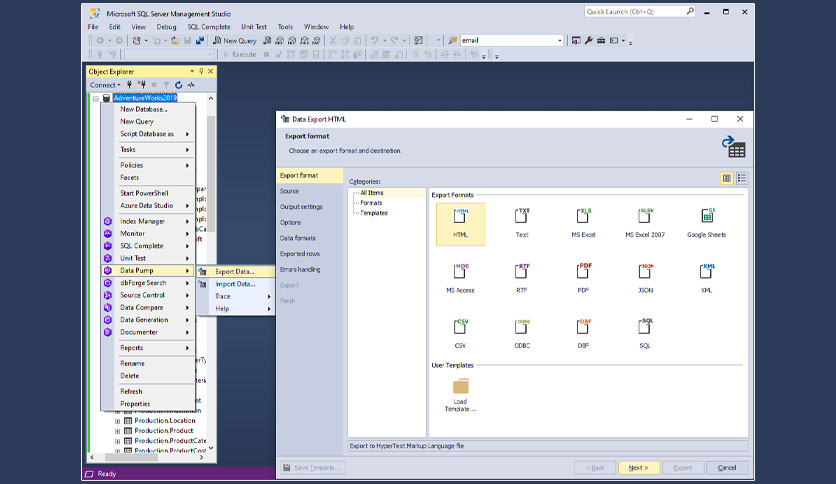The width and height of the screenshot is (836, 484).
Task: Open dbForge Search submenu
Action: coord(148,283)
